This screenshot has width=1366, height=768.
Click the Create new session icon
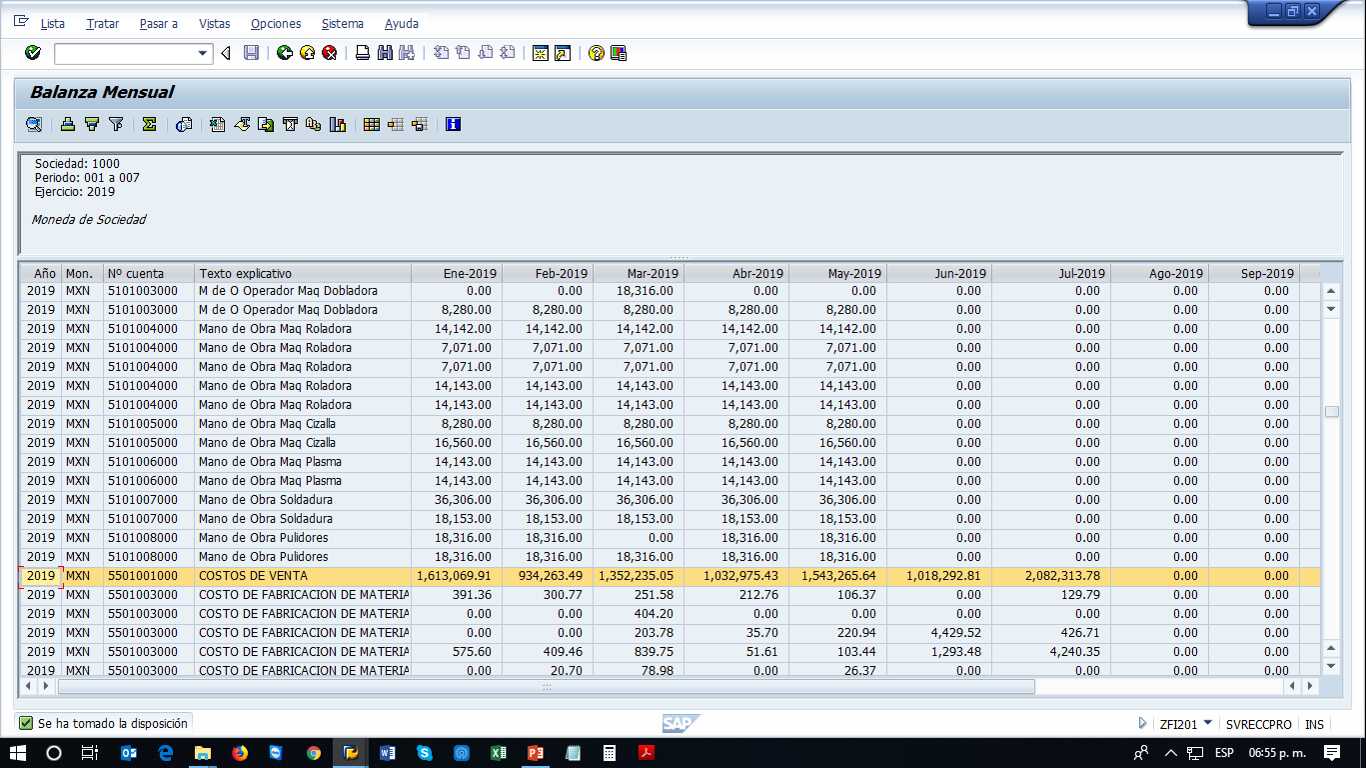(x=541, y=53)
